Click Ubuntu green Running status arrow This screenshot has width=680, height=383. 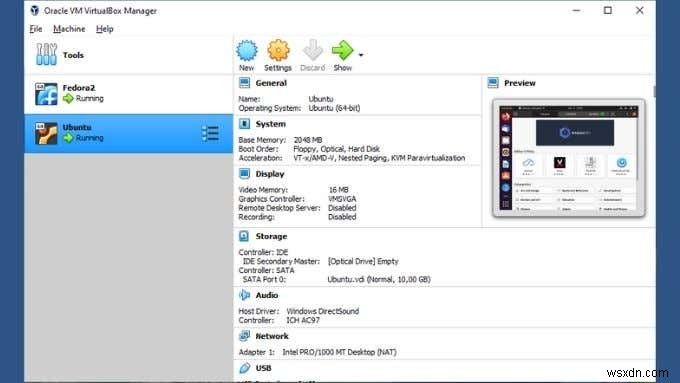69,138
